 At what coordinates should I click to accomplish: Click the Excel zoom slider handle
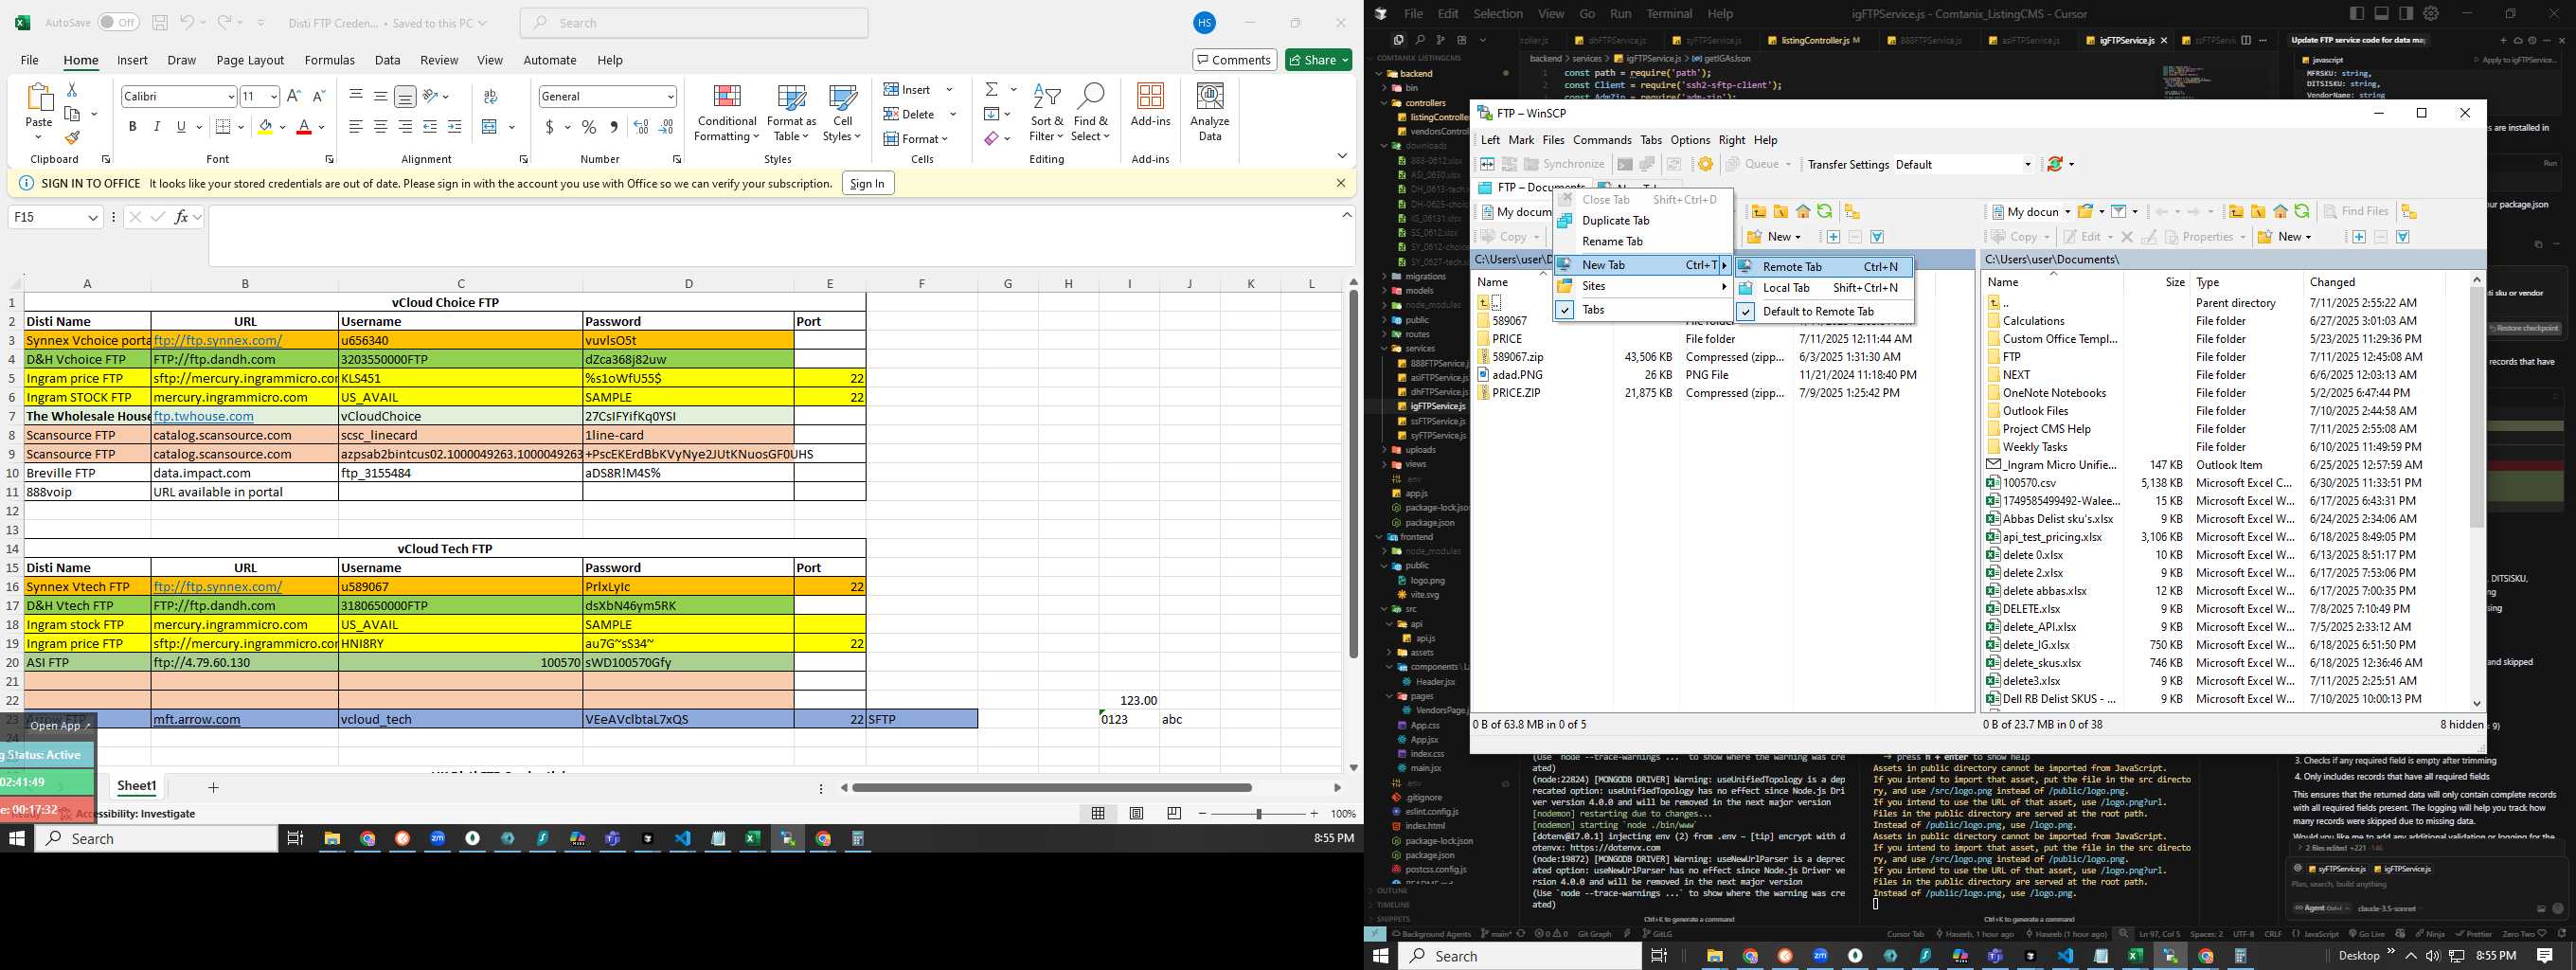click(x=1259, y=814)
